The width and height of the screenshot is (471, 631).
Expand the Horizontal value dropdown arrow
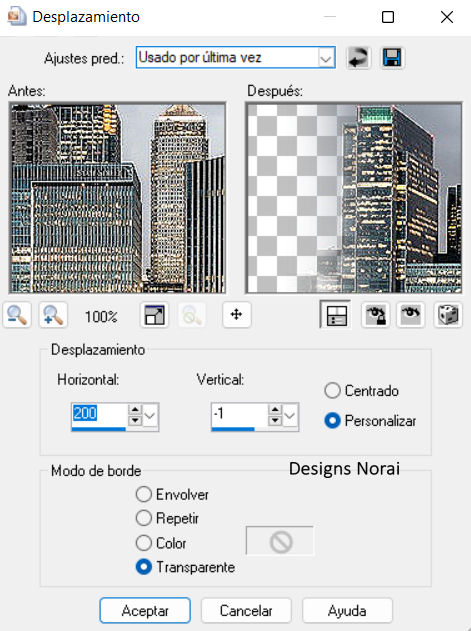[x=150, y=415]
